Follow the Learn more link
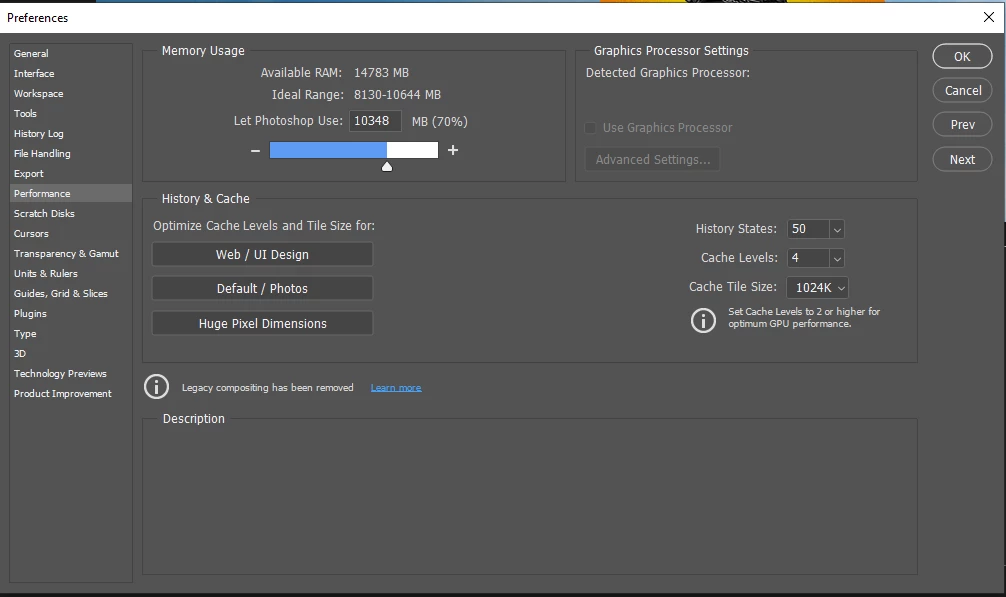 (396, 387)
